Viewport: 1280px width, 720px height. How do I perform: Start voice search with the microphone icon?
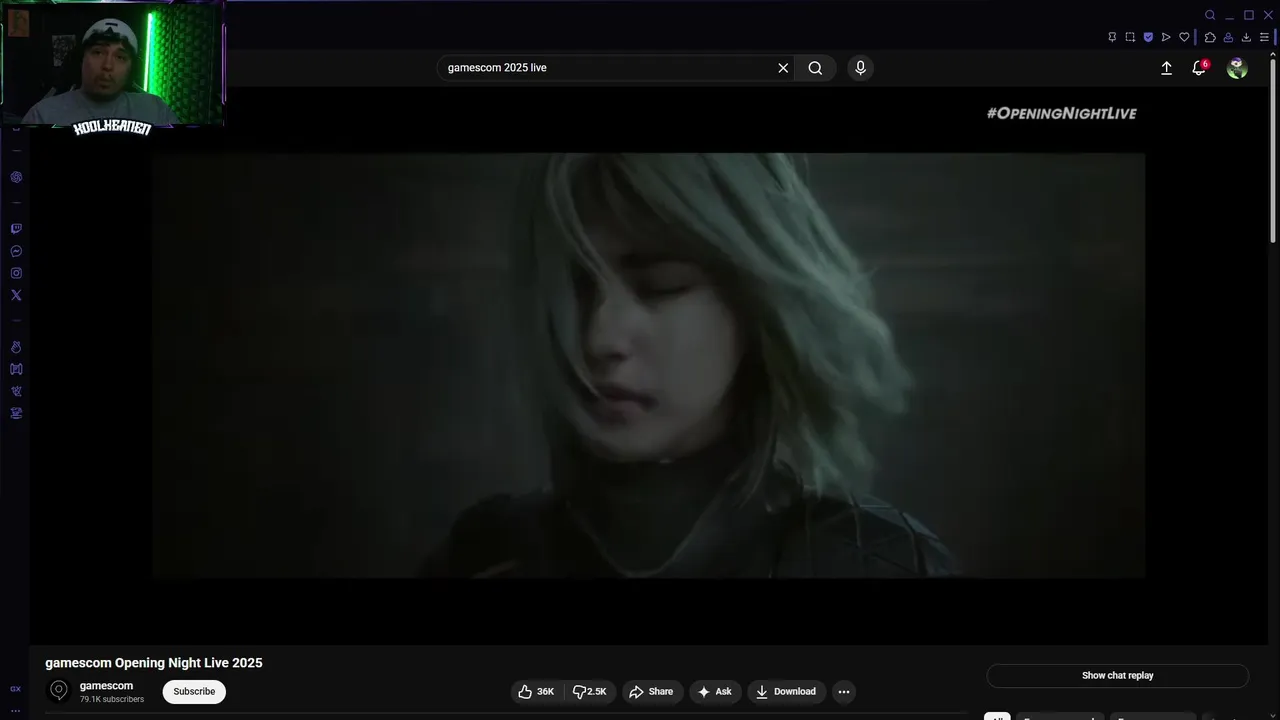click(860, 68)
